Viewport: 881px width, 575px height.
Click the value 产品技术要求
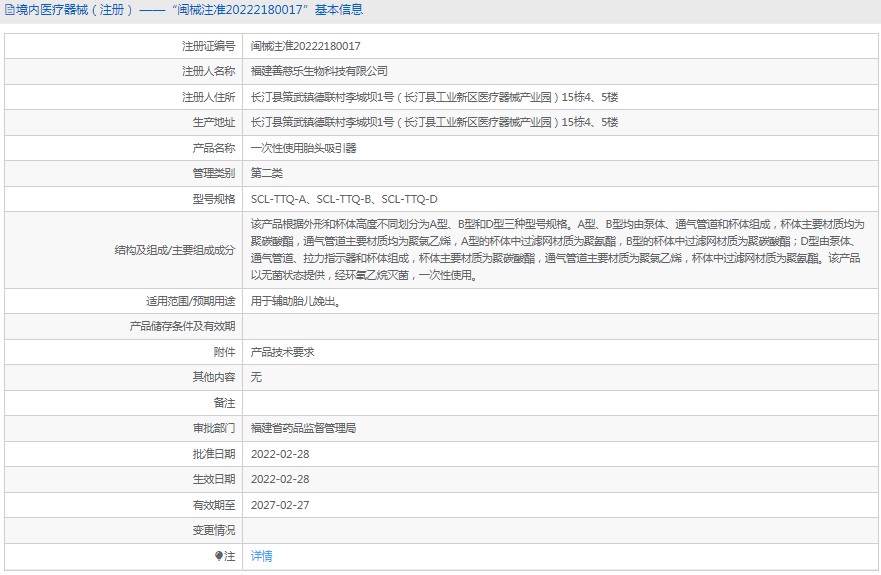coord(283,352)
